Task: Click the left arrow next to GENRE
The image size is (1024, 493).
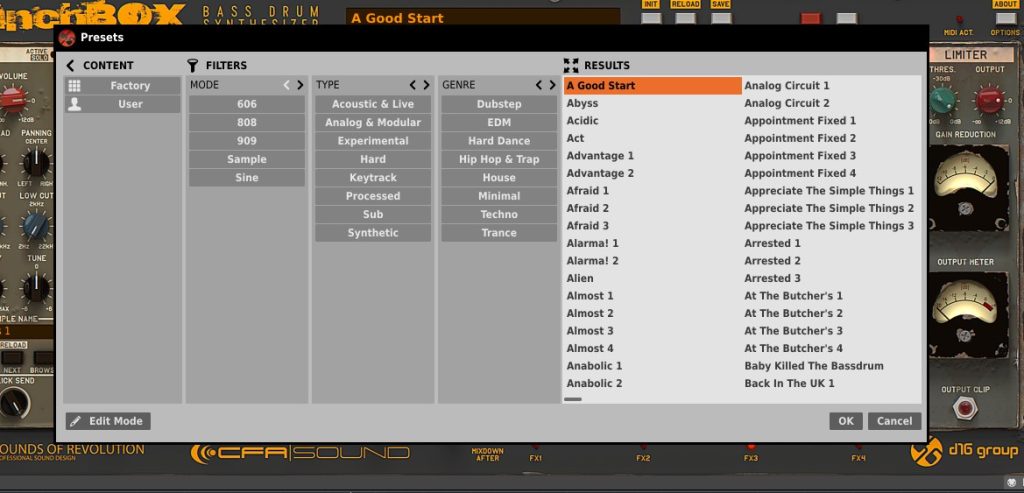Action: (538, 85)
